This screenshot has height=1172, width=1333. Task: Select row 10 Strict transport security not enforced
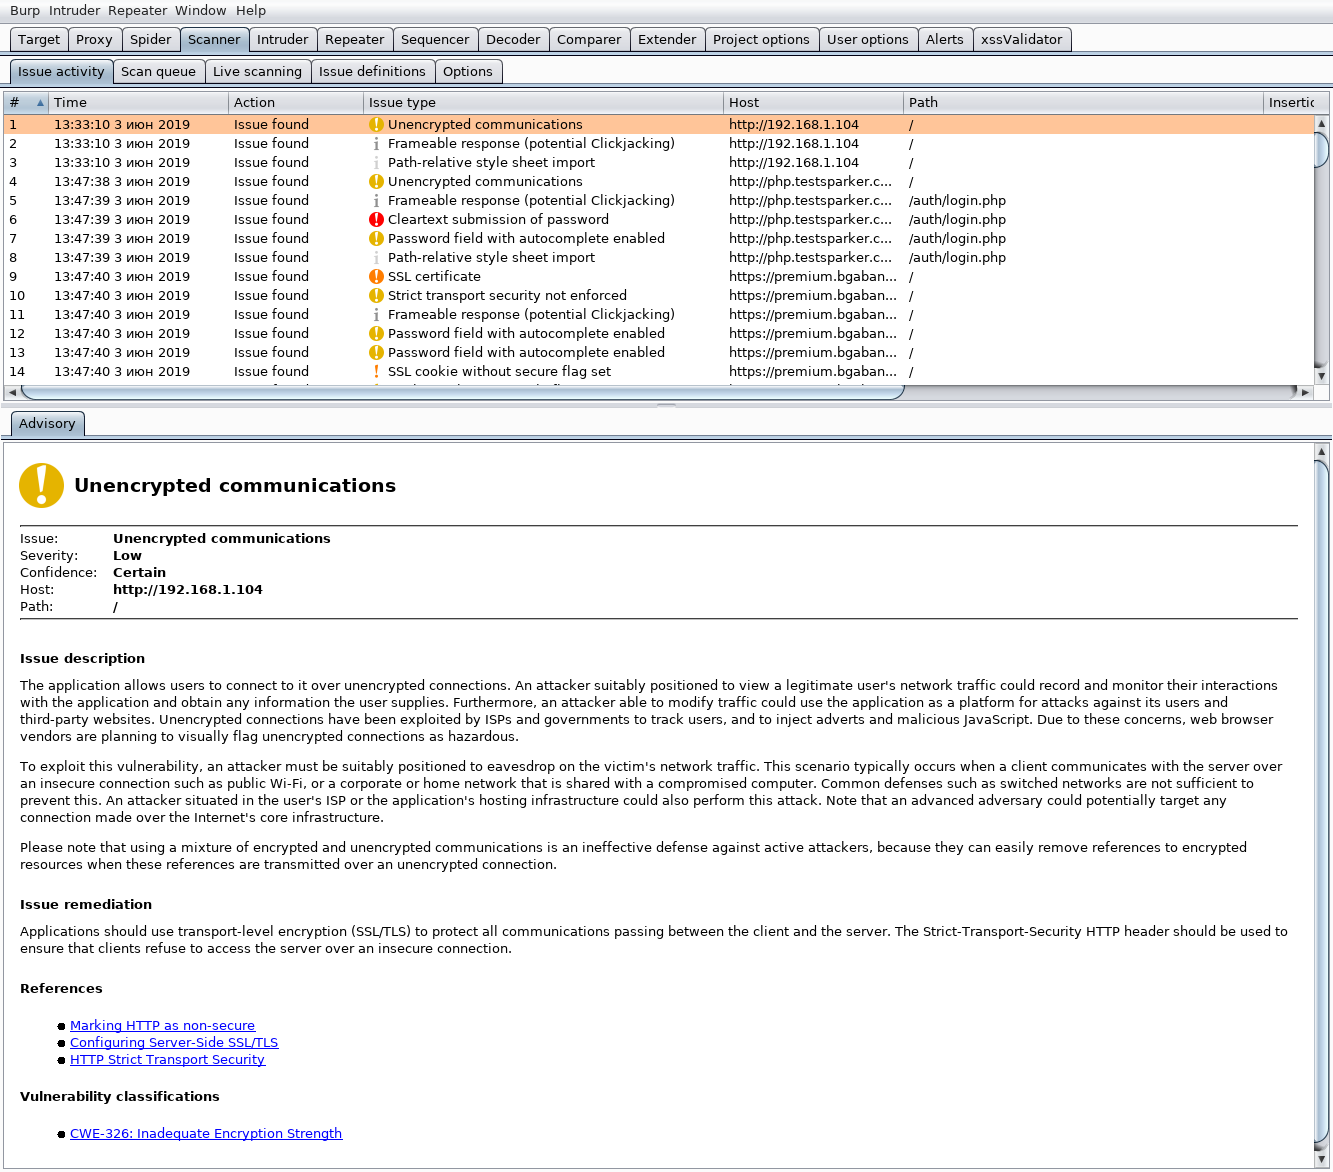click(x=507, y=296)
